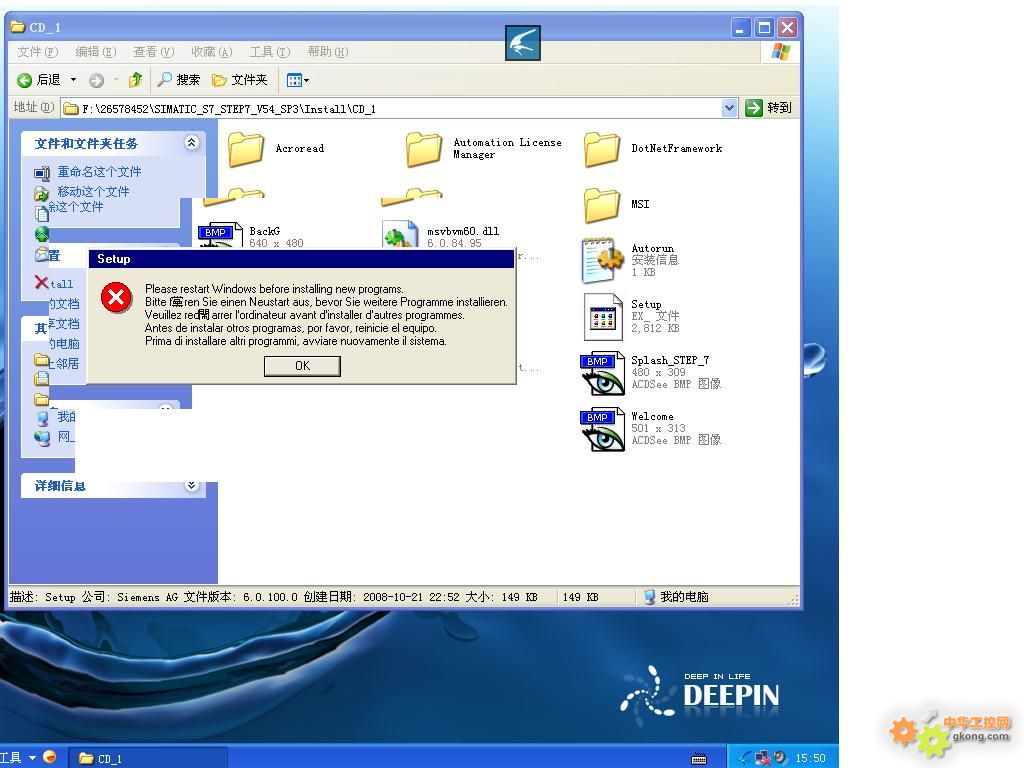Open the 文件(F) menu
Screen dimensions: 1024x768
point(37,52)
